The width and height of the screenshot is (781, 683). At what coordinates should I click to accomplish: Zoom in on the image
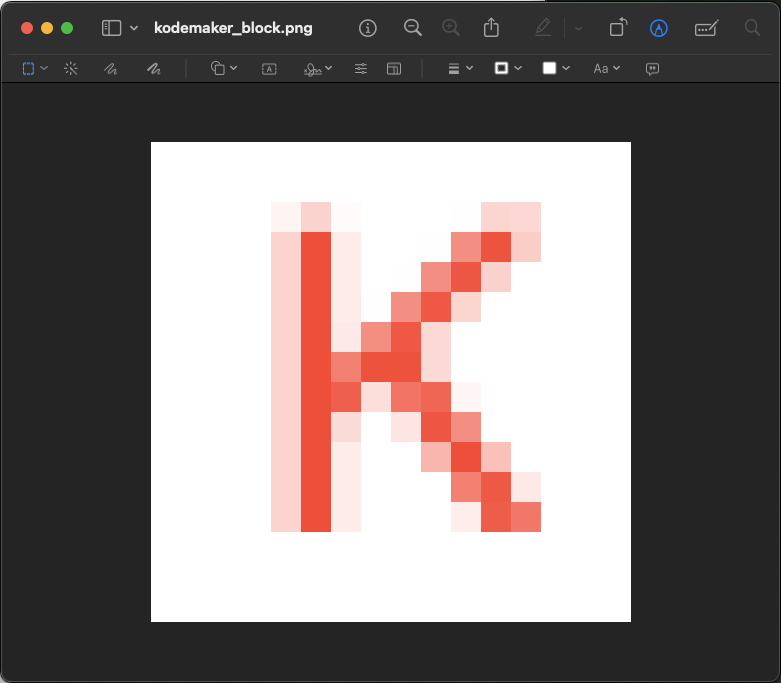click(x=451, y=28)
